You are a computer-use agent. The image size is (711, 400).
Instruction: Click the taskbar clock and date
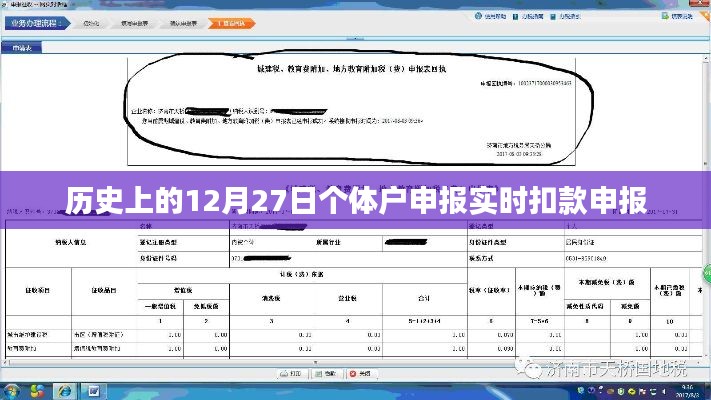[687, 391]
